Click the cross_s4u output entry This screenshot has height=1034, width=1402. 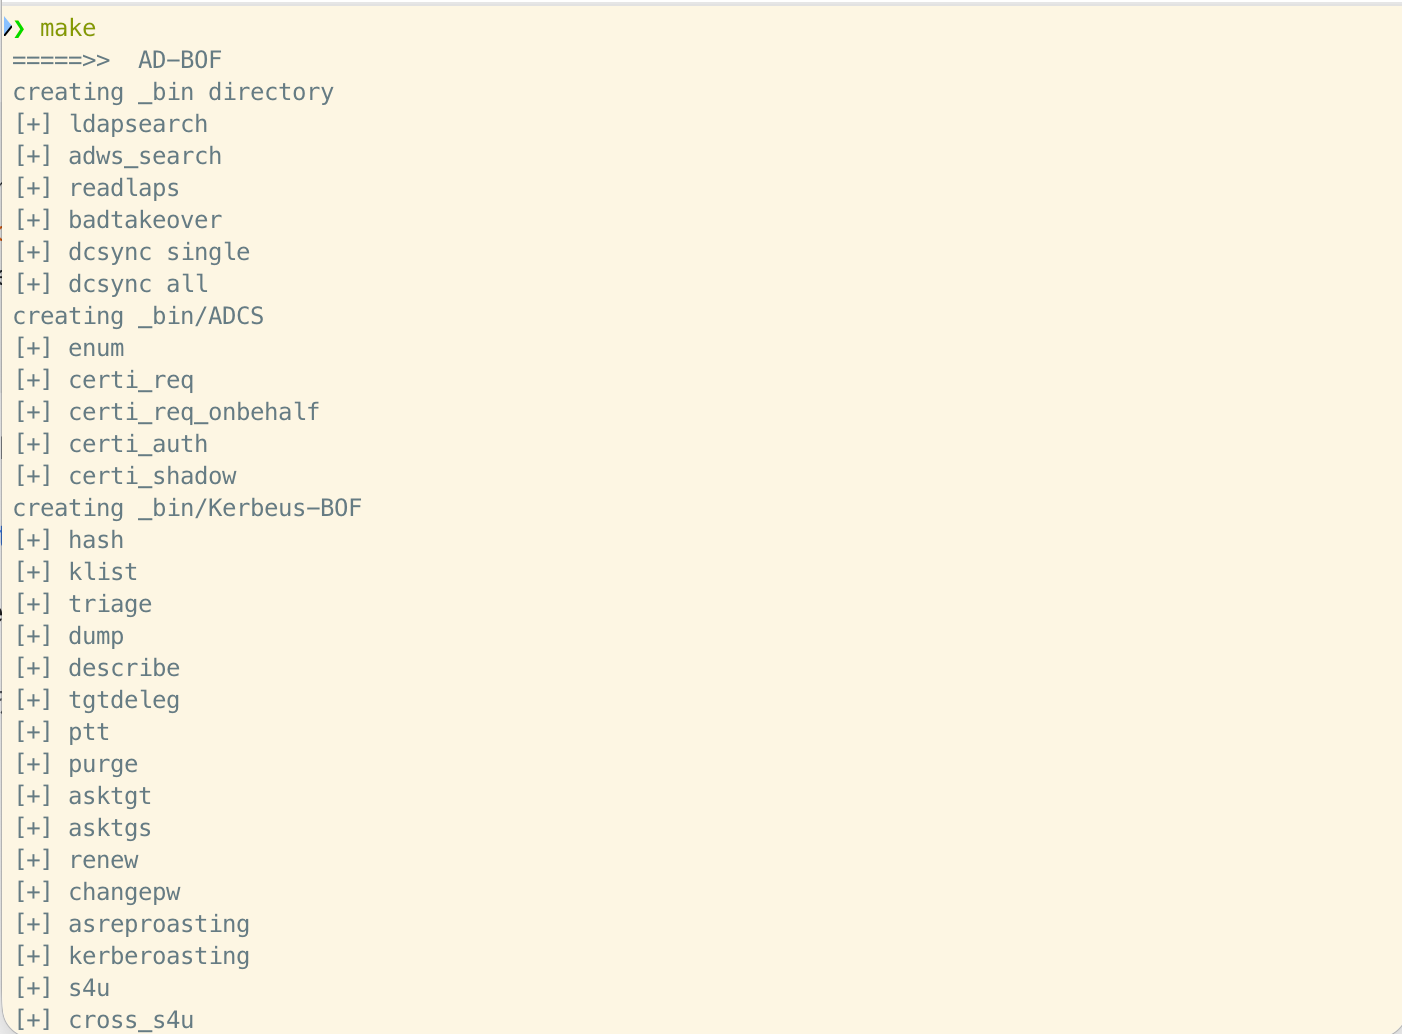131,1020
